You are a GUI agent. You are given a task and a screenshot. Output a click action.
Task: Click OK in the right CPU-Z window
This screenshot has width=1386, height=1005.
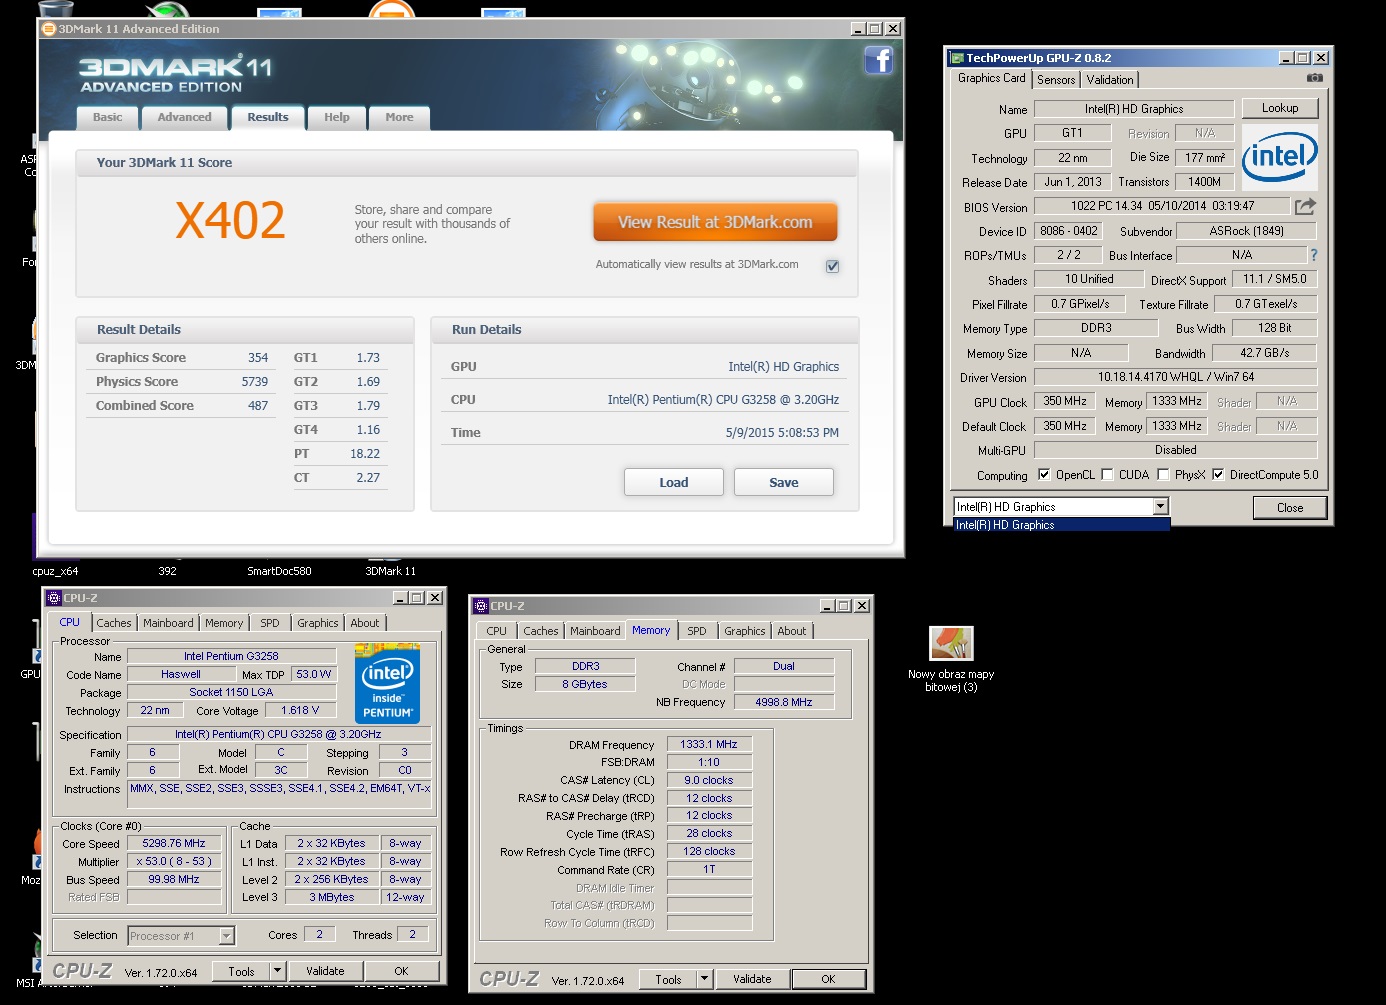[x=828, y=979]
